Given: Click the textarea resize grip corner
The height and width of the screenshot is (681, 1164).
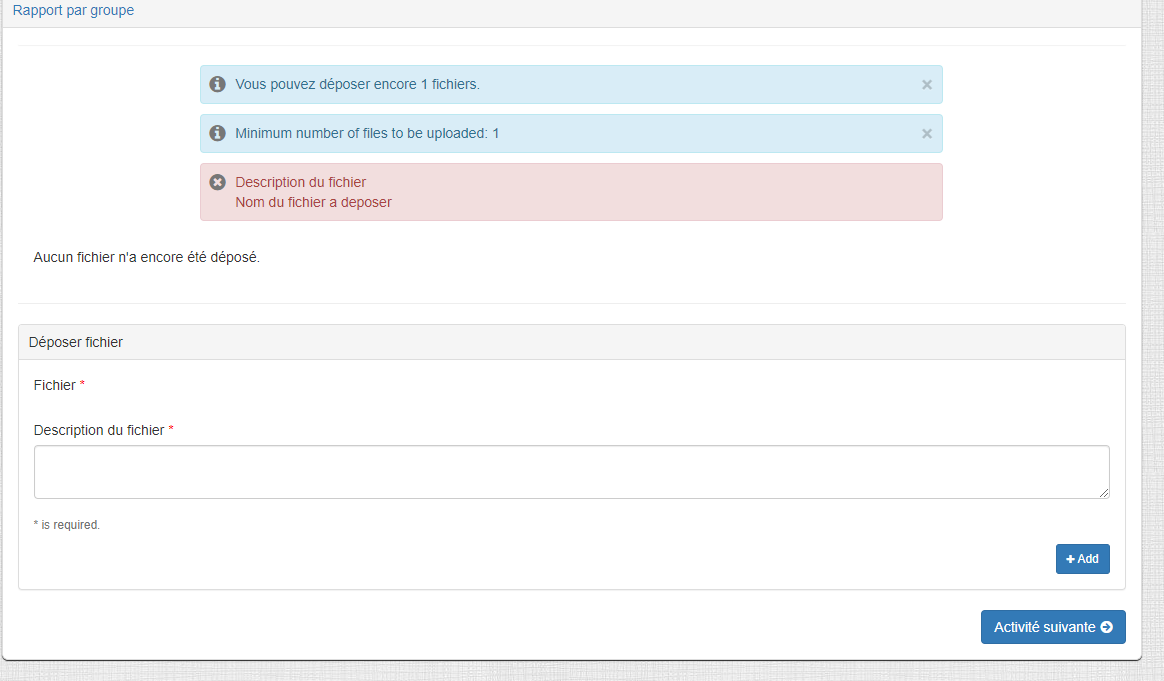Looking at the screenshot, I should pos(1104,492).
